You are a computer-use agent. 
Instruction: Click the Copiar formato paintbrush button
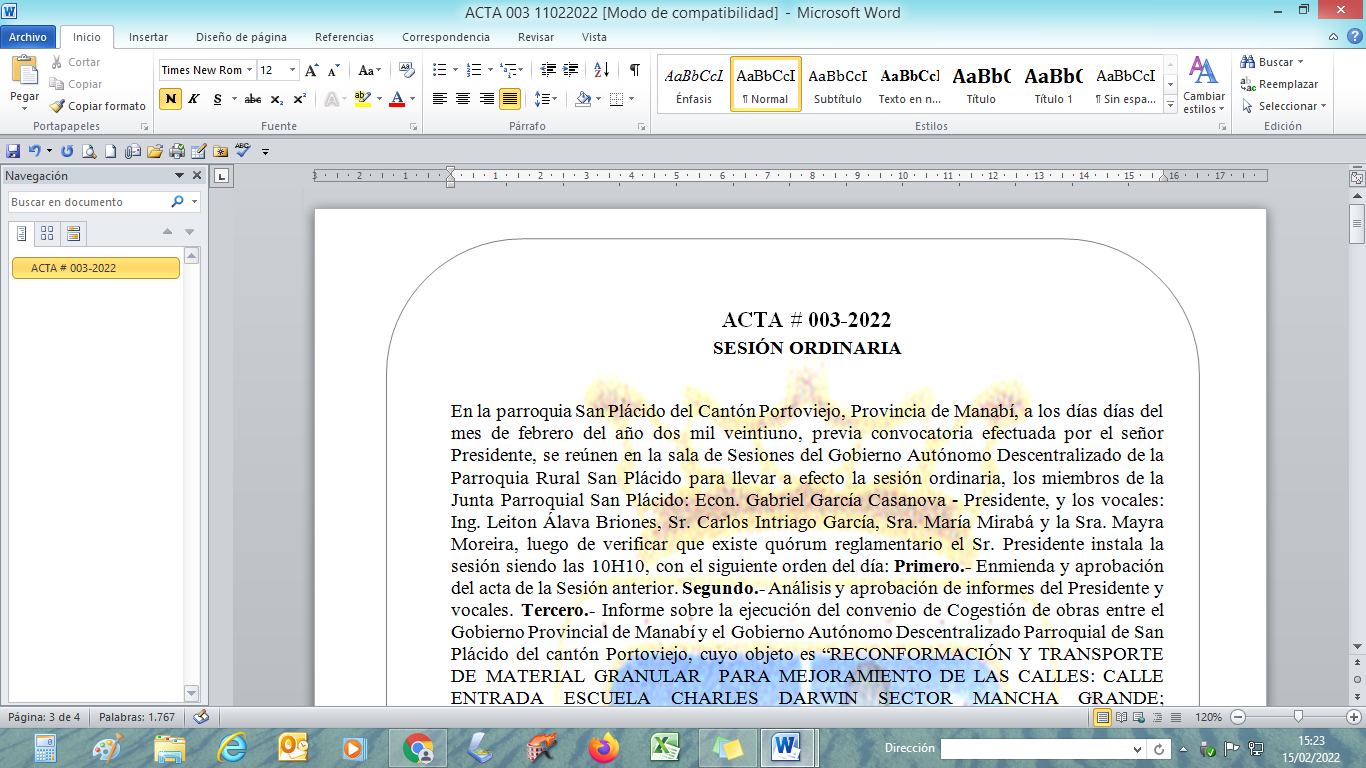tap(97, 106)
